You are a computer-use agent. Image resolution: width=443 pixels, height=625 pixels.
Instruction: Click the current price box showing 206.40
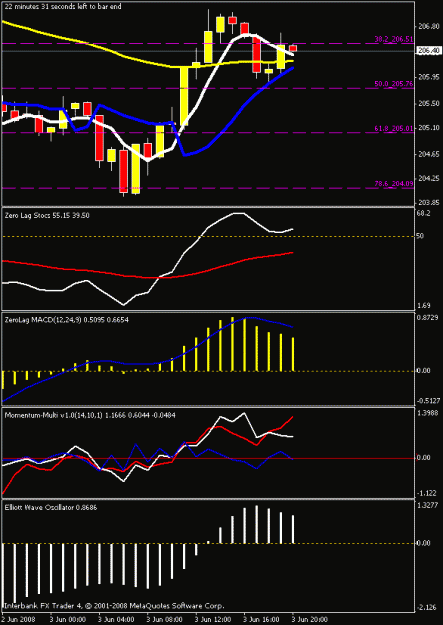coord(428,51)
